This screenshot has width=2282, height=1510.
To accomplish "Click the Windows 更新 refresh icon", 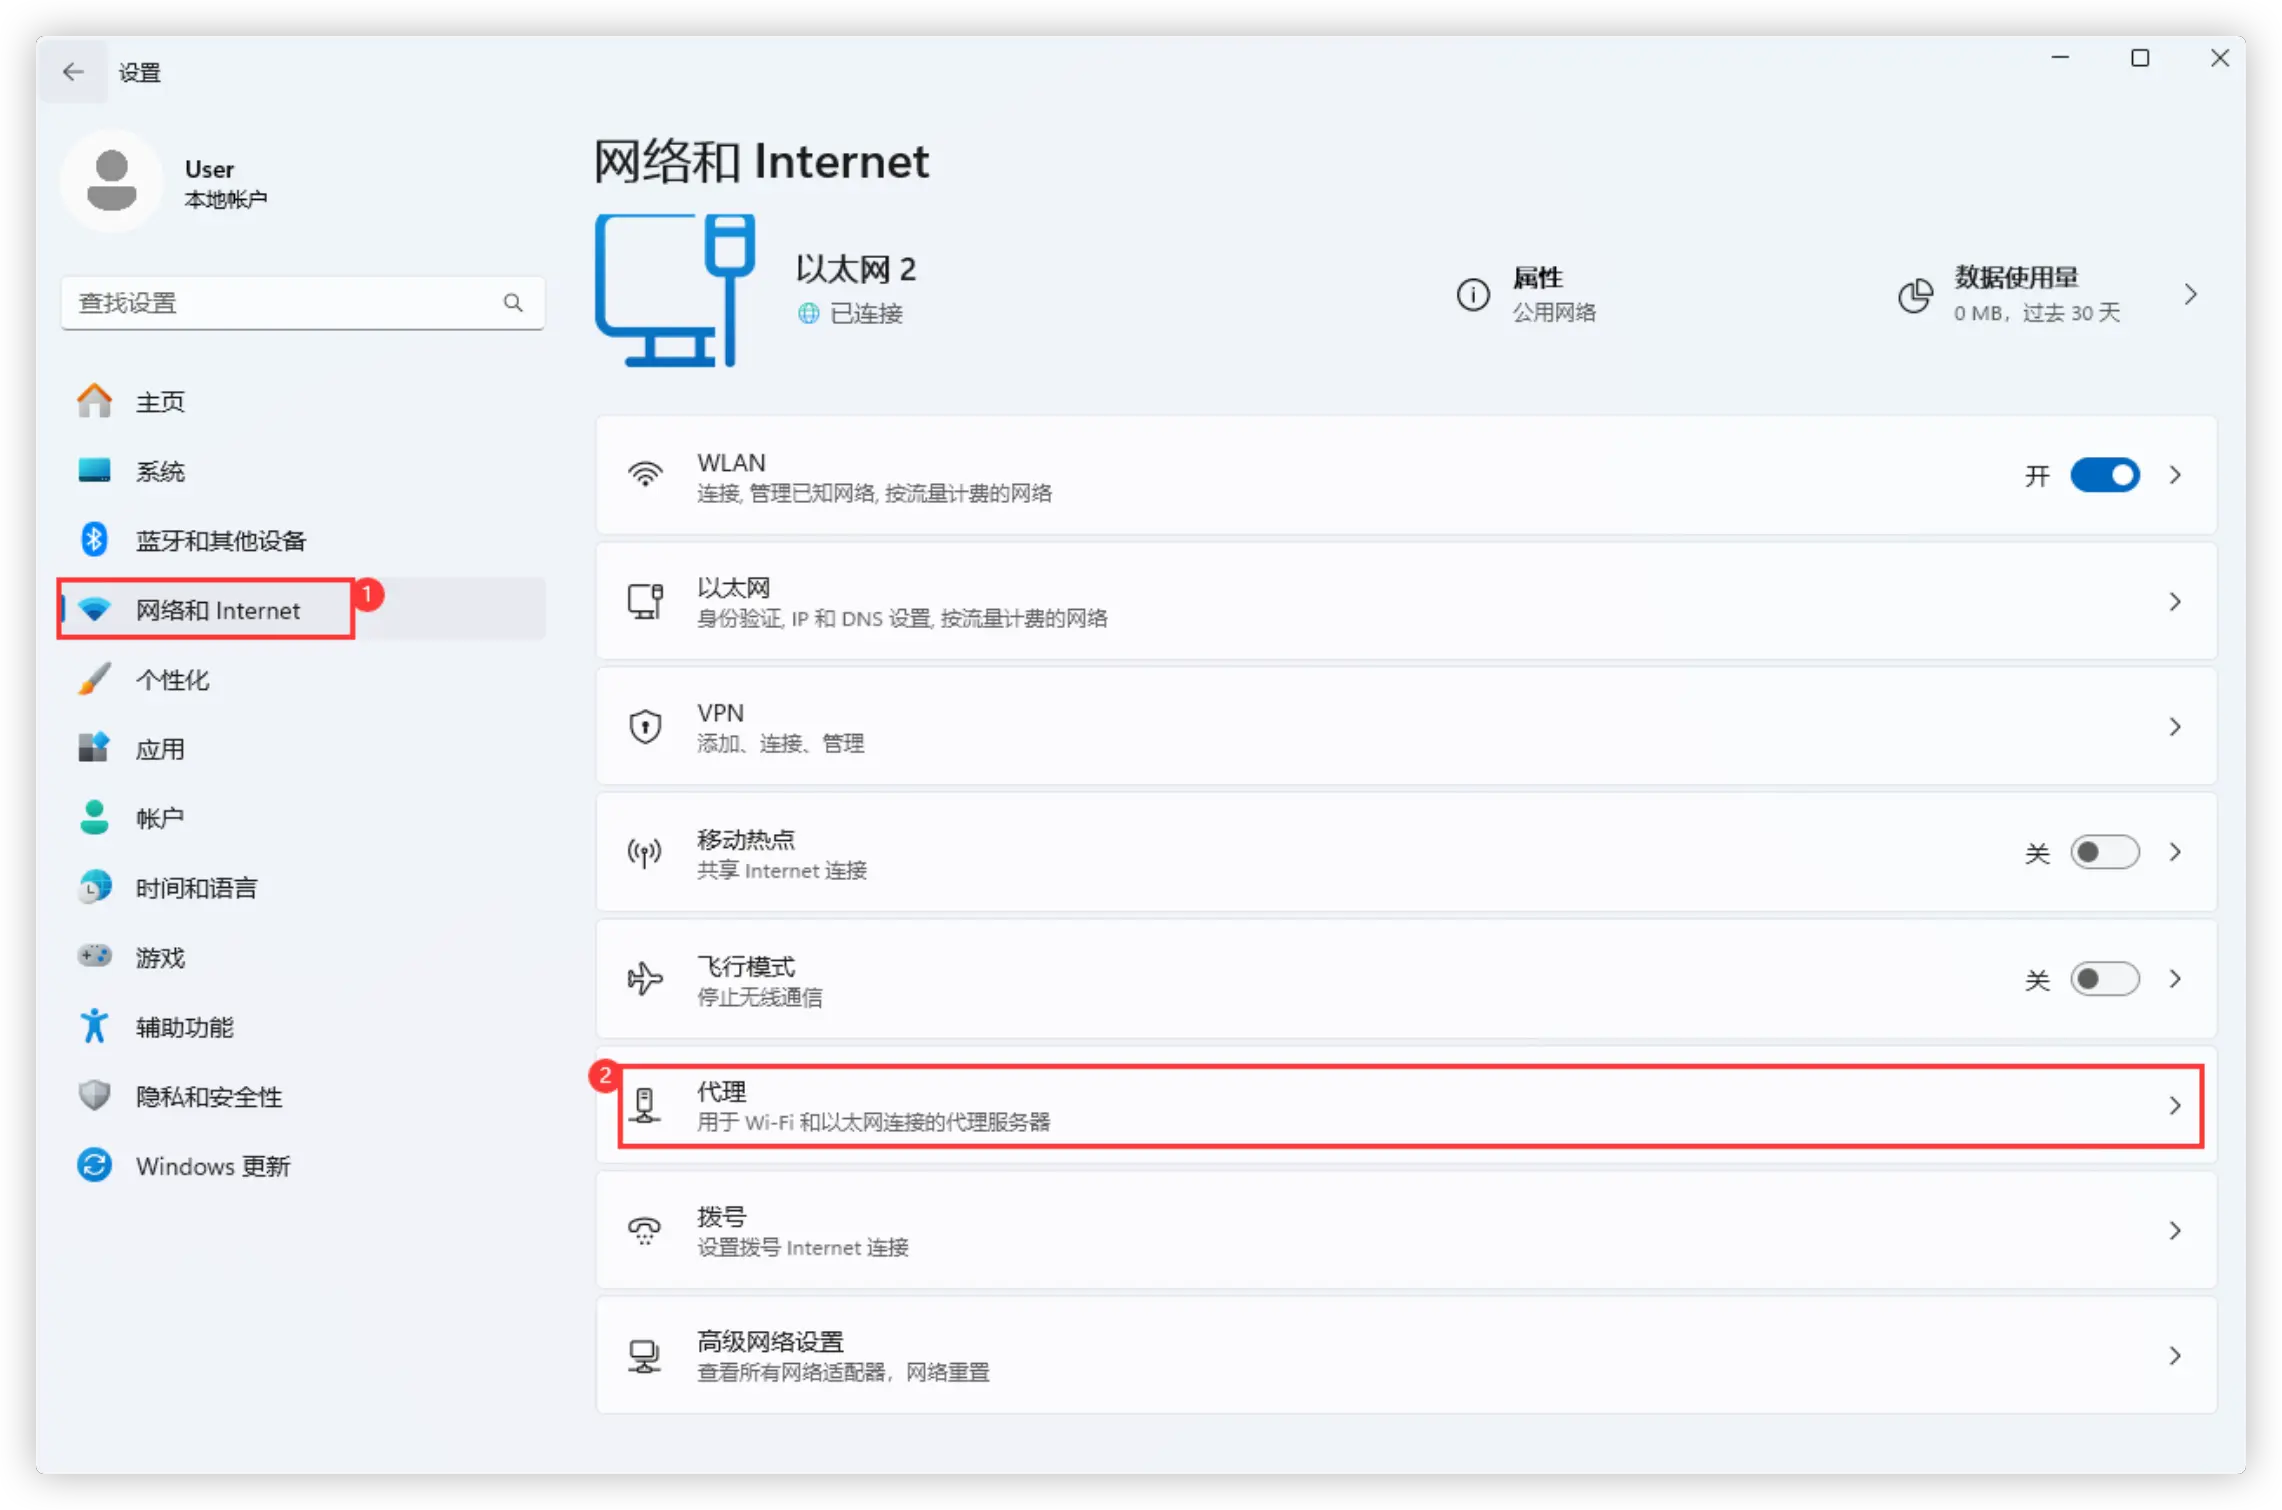I will pyautogui.click(x=95, y=1165).
